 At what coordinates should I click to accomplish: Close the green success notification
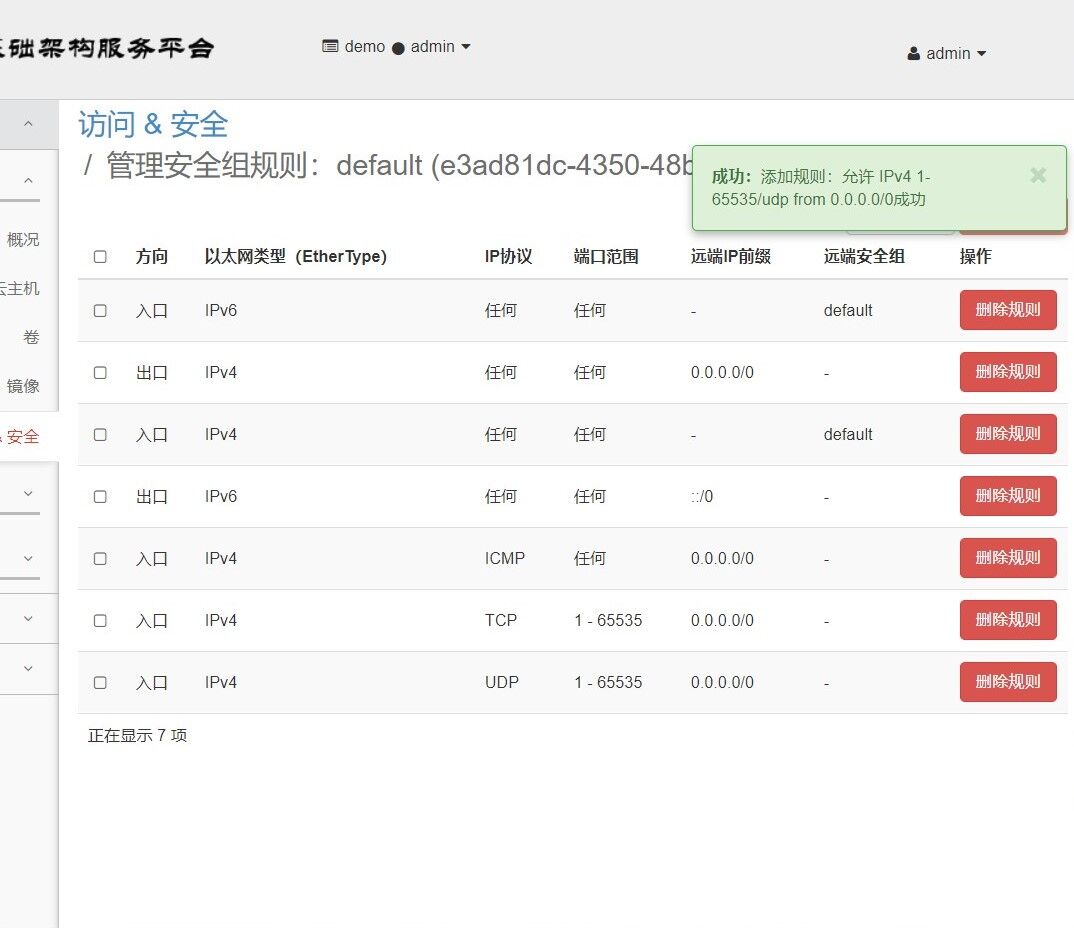[1038, 176]
